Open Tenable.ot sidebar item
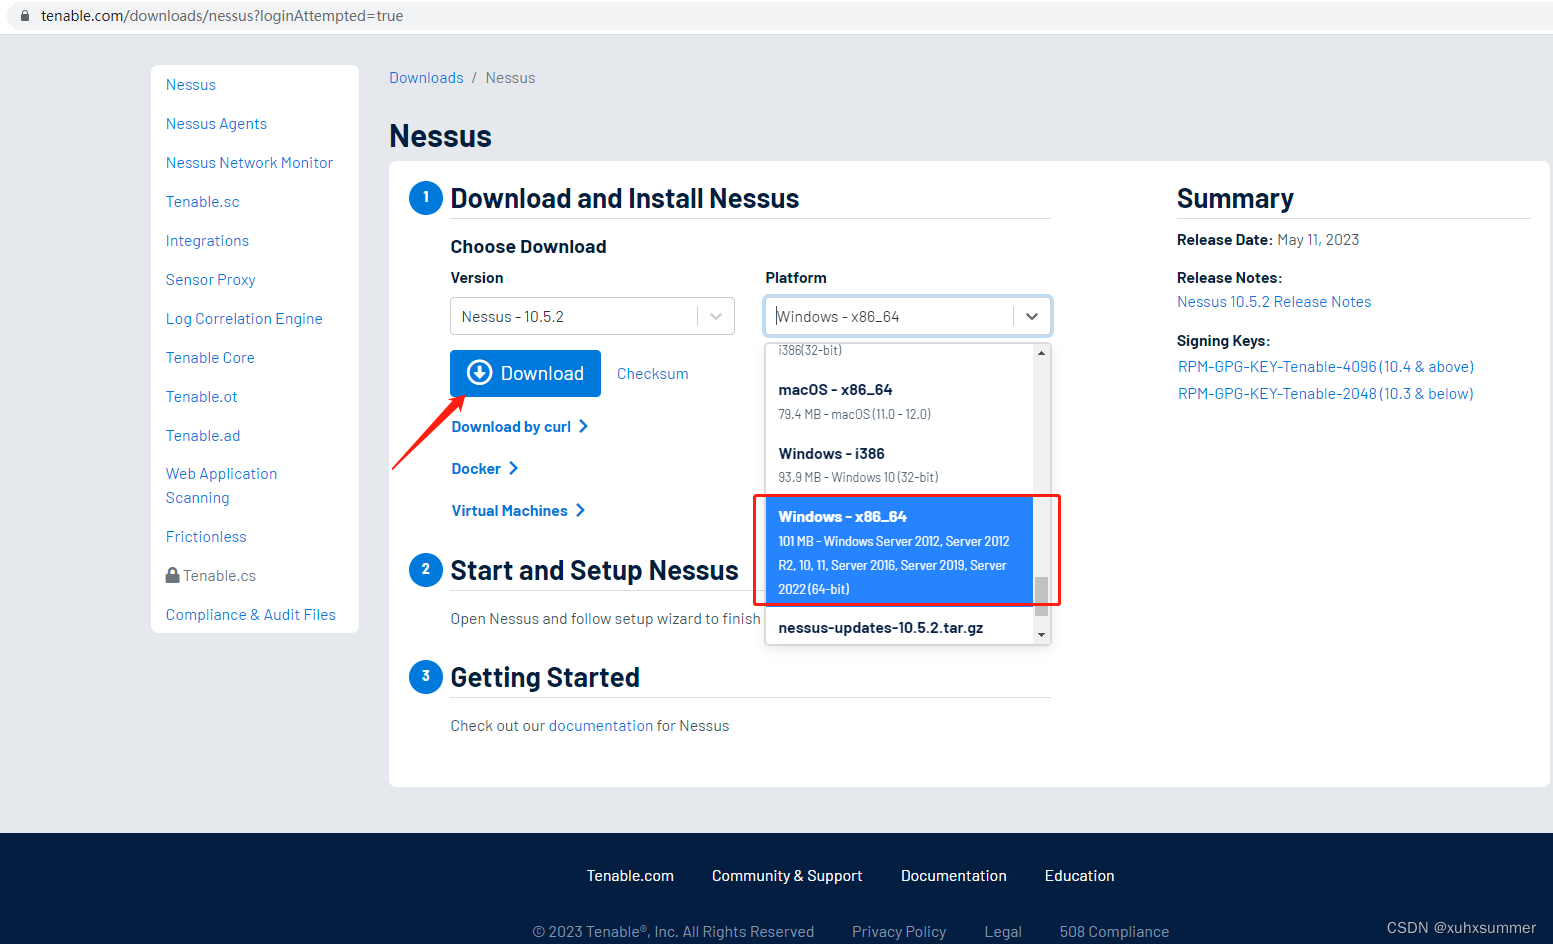 tap(201, 397)
